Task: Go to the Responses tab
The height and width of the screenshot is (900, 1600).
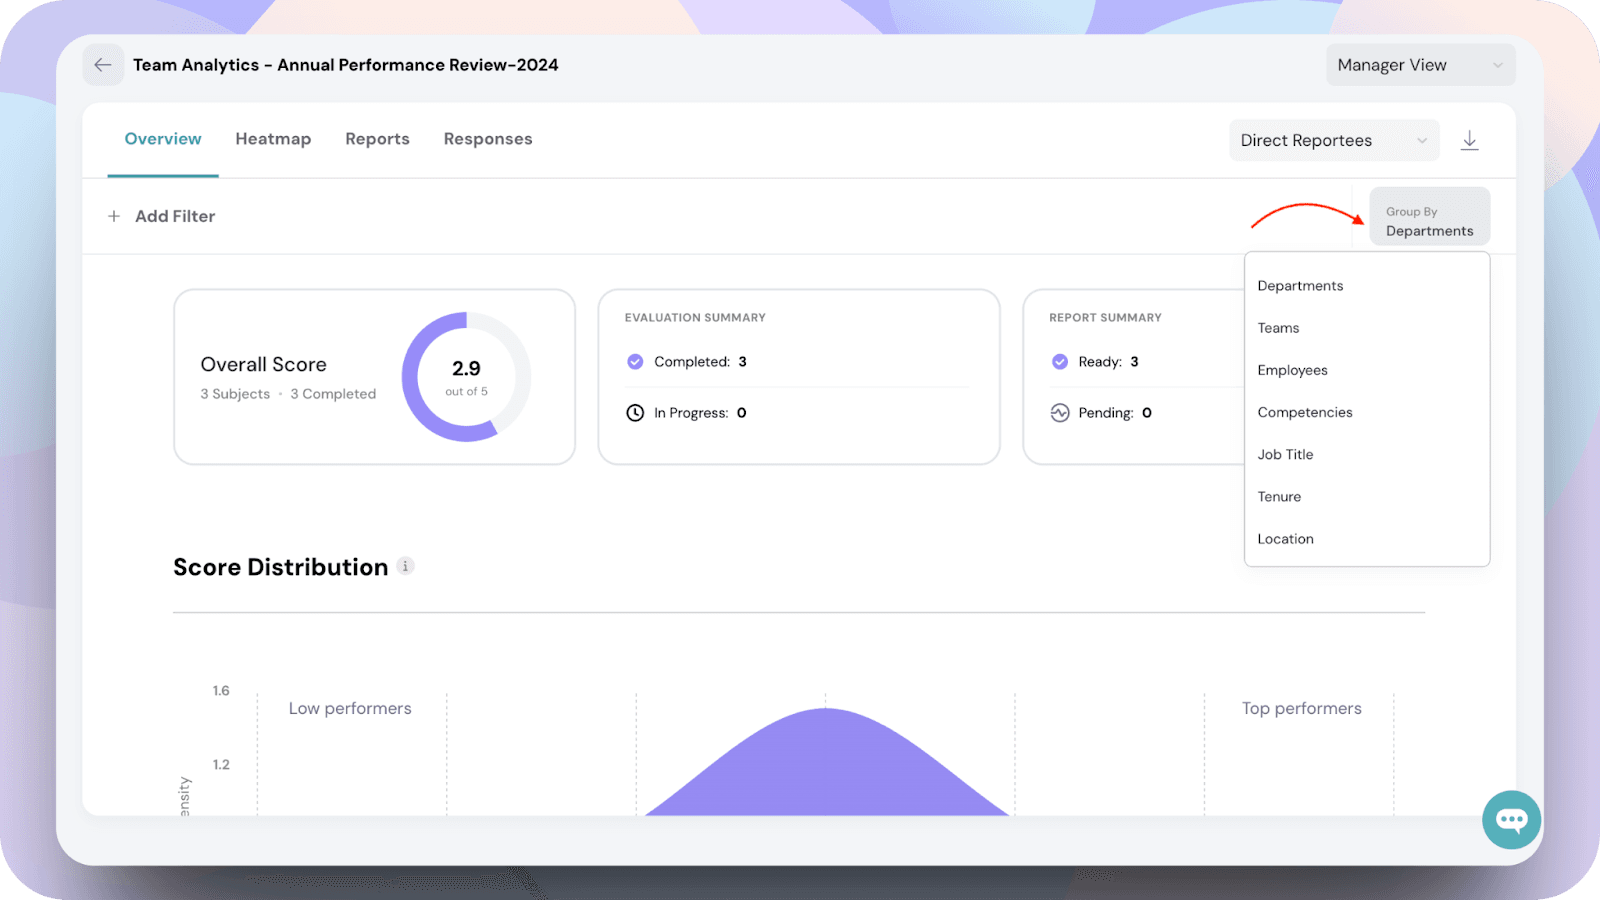Action: (x=488, y=139)
